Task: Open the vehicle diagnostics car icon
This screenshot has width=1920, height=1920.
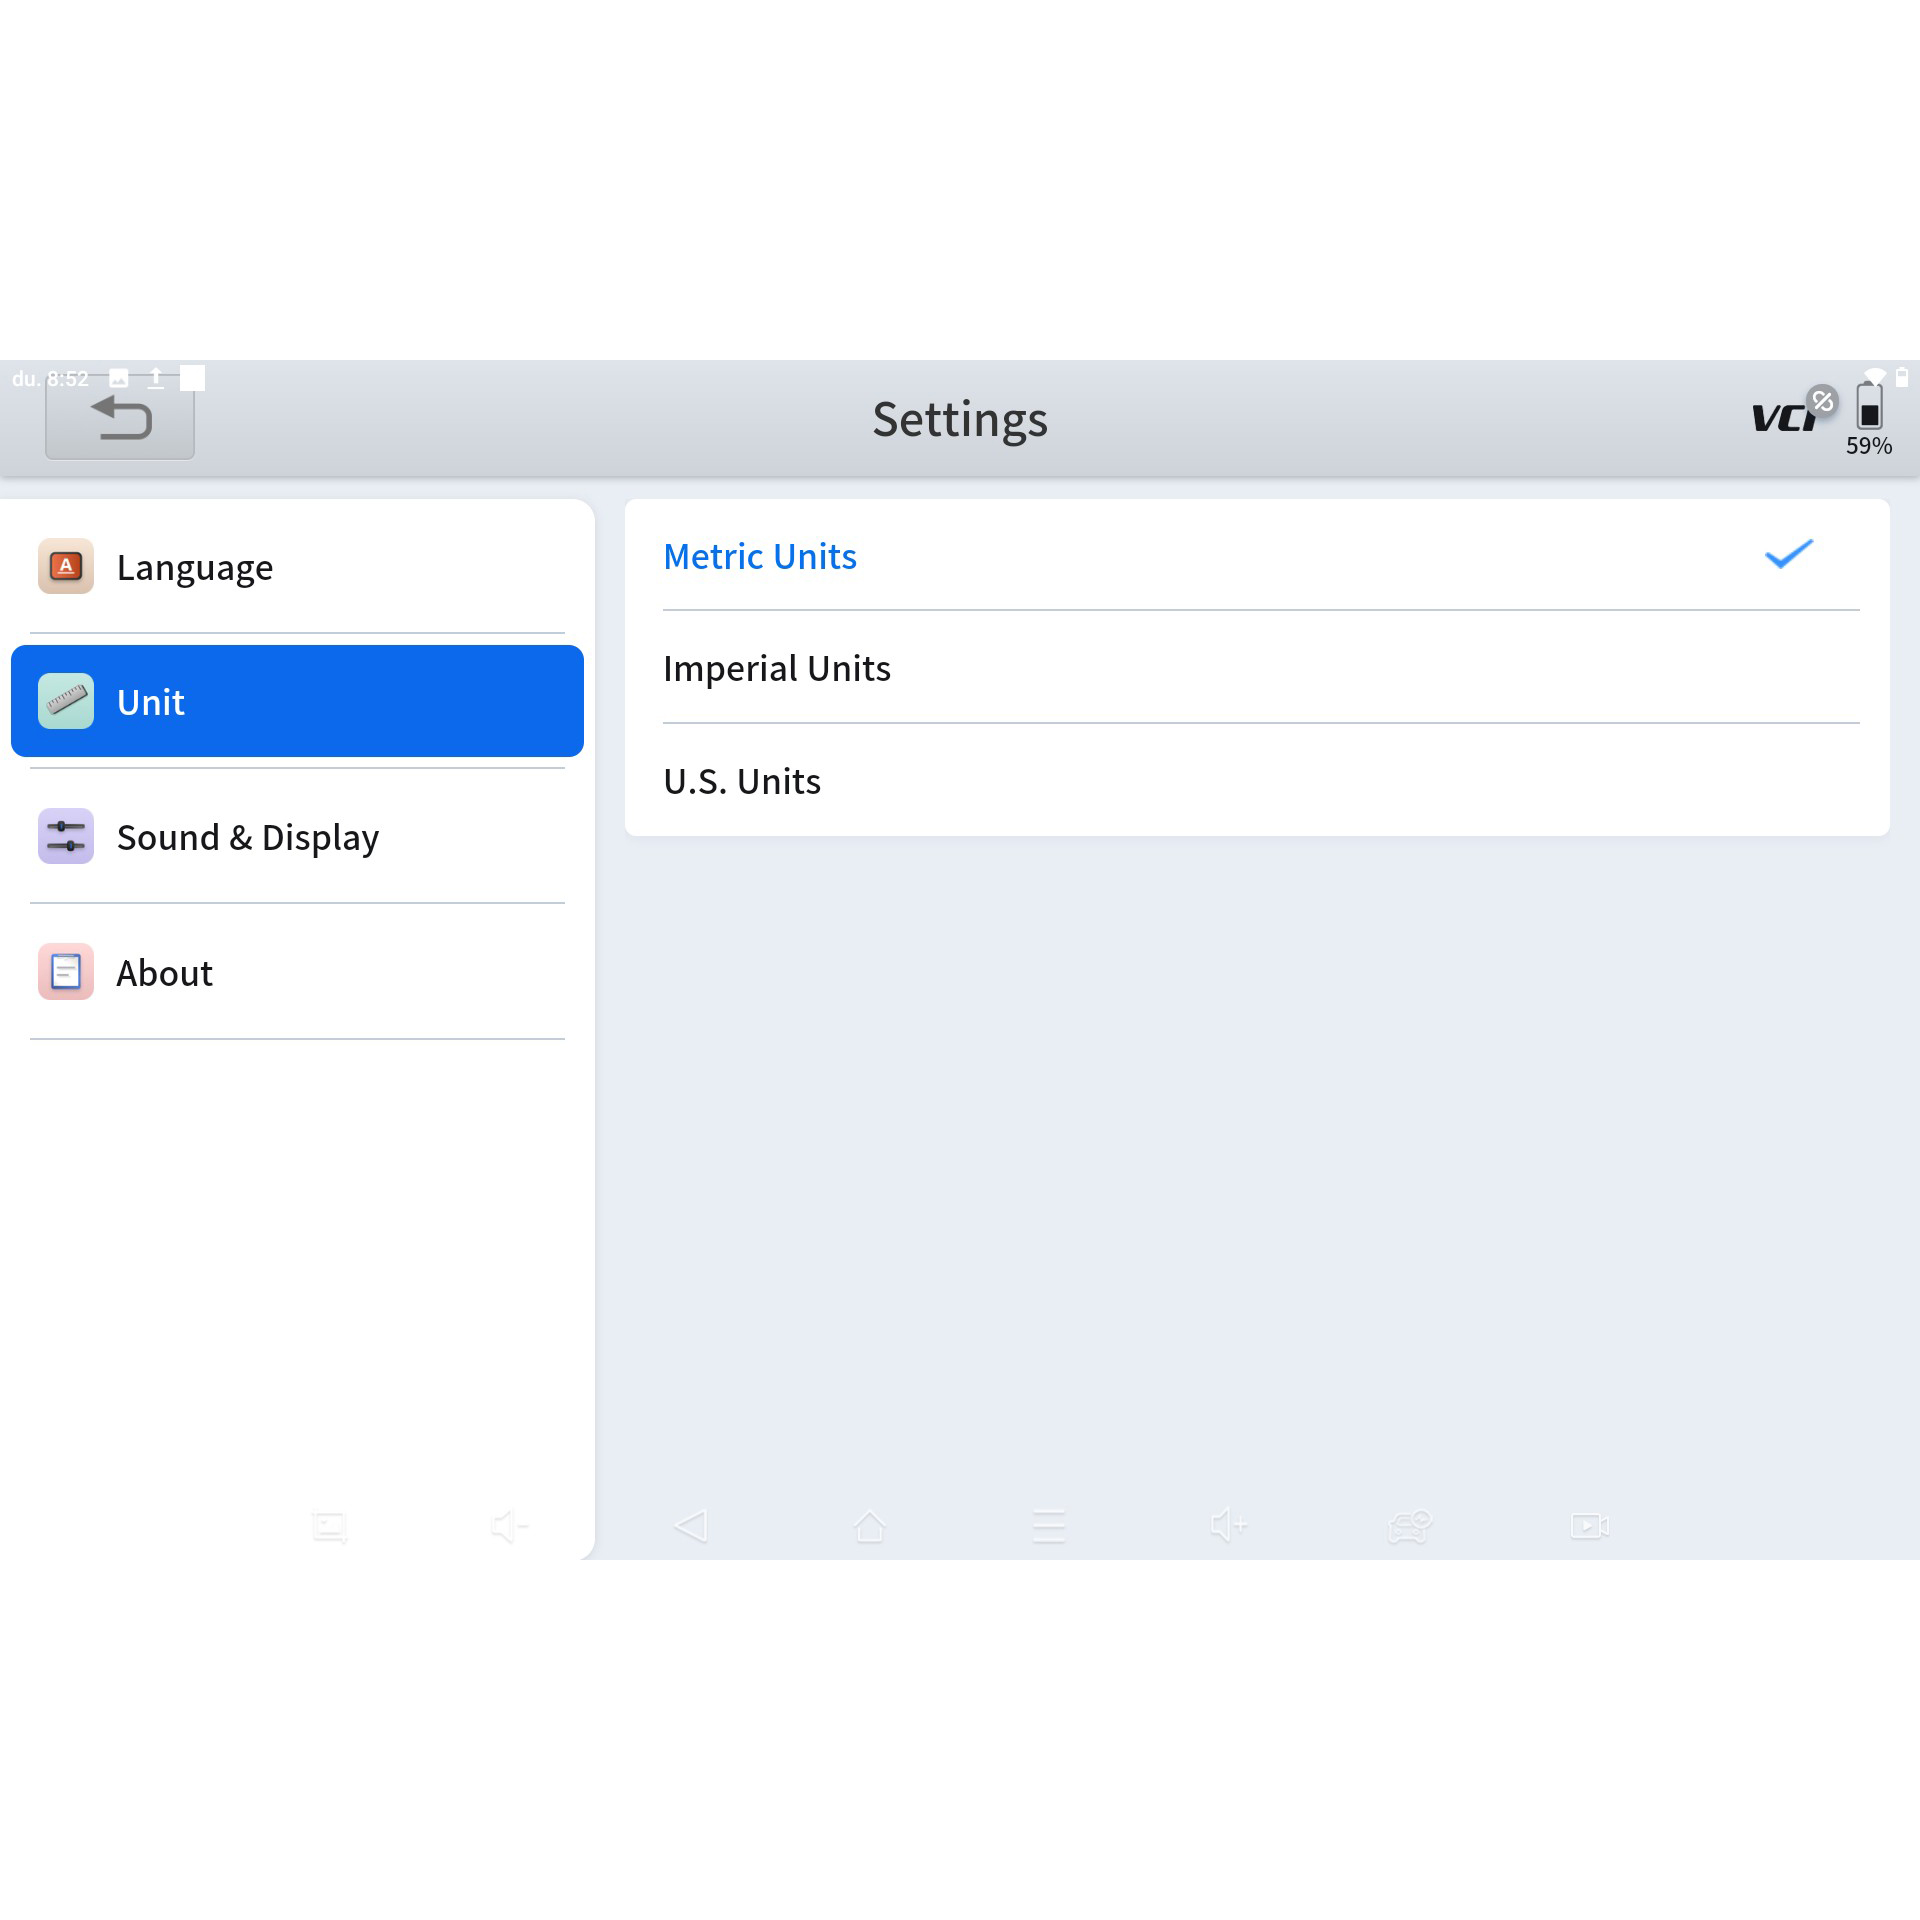Action: 1409,1526
